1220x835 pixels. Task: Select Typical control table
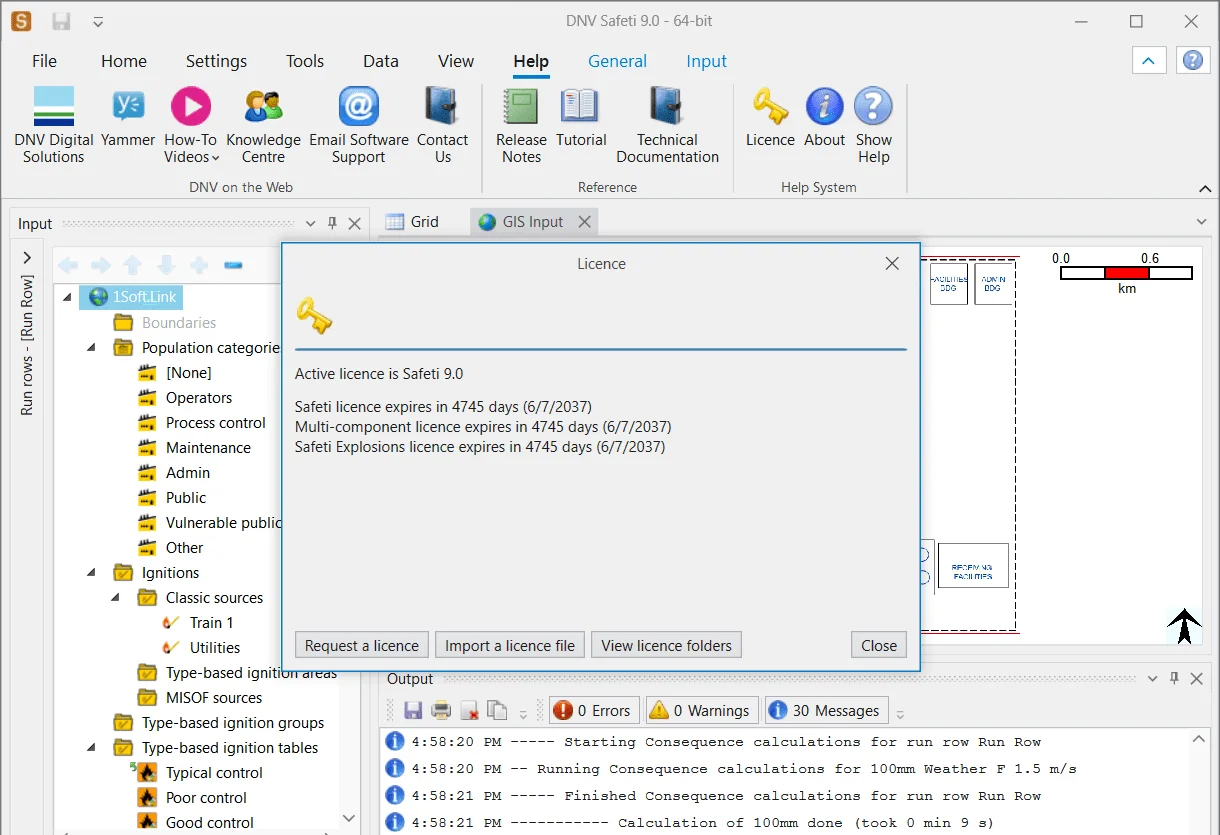214,773
